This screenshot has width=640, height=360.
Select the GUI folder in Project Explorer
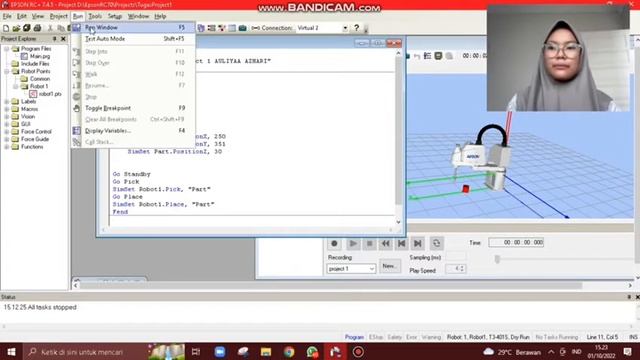click(x=25, y=124)
